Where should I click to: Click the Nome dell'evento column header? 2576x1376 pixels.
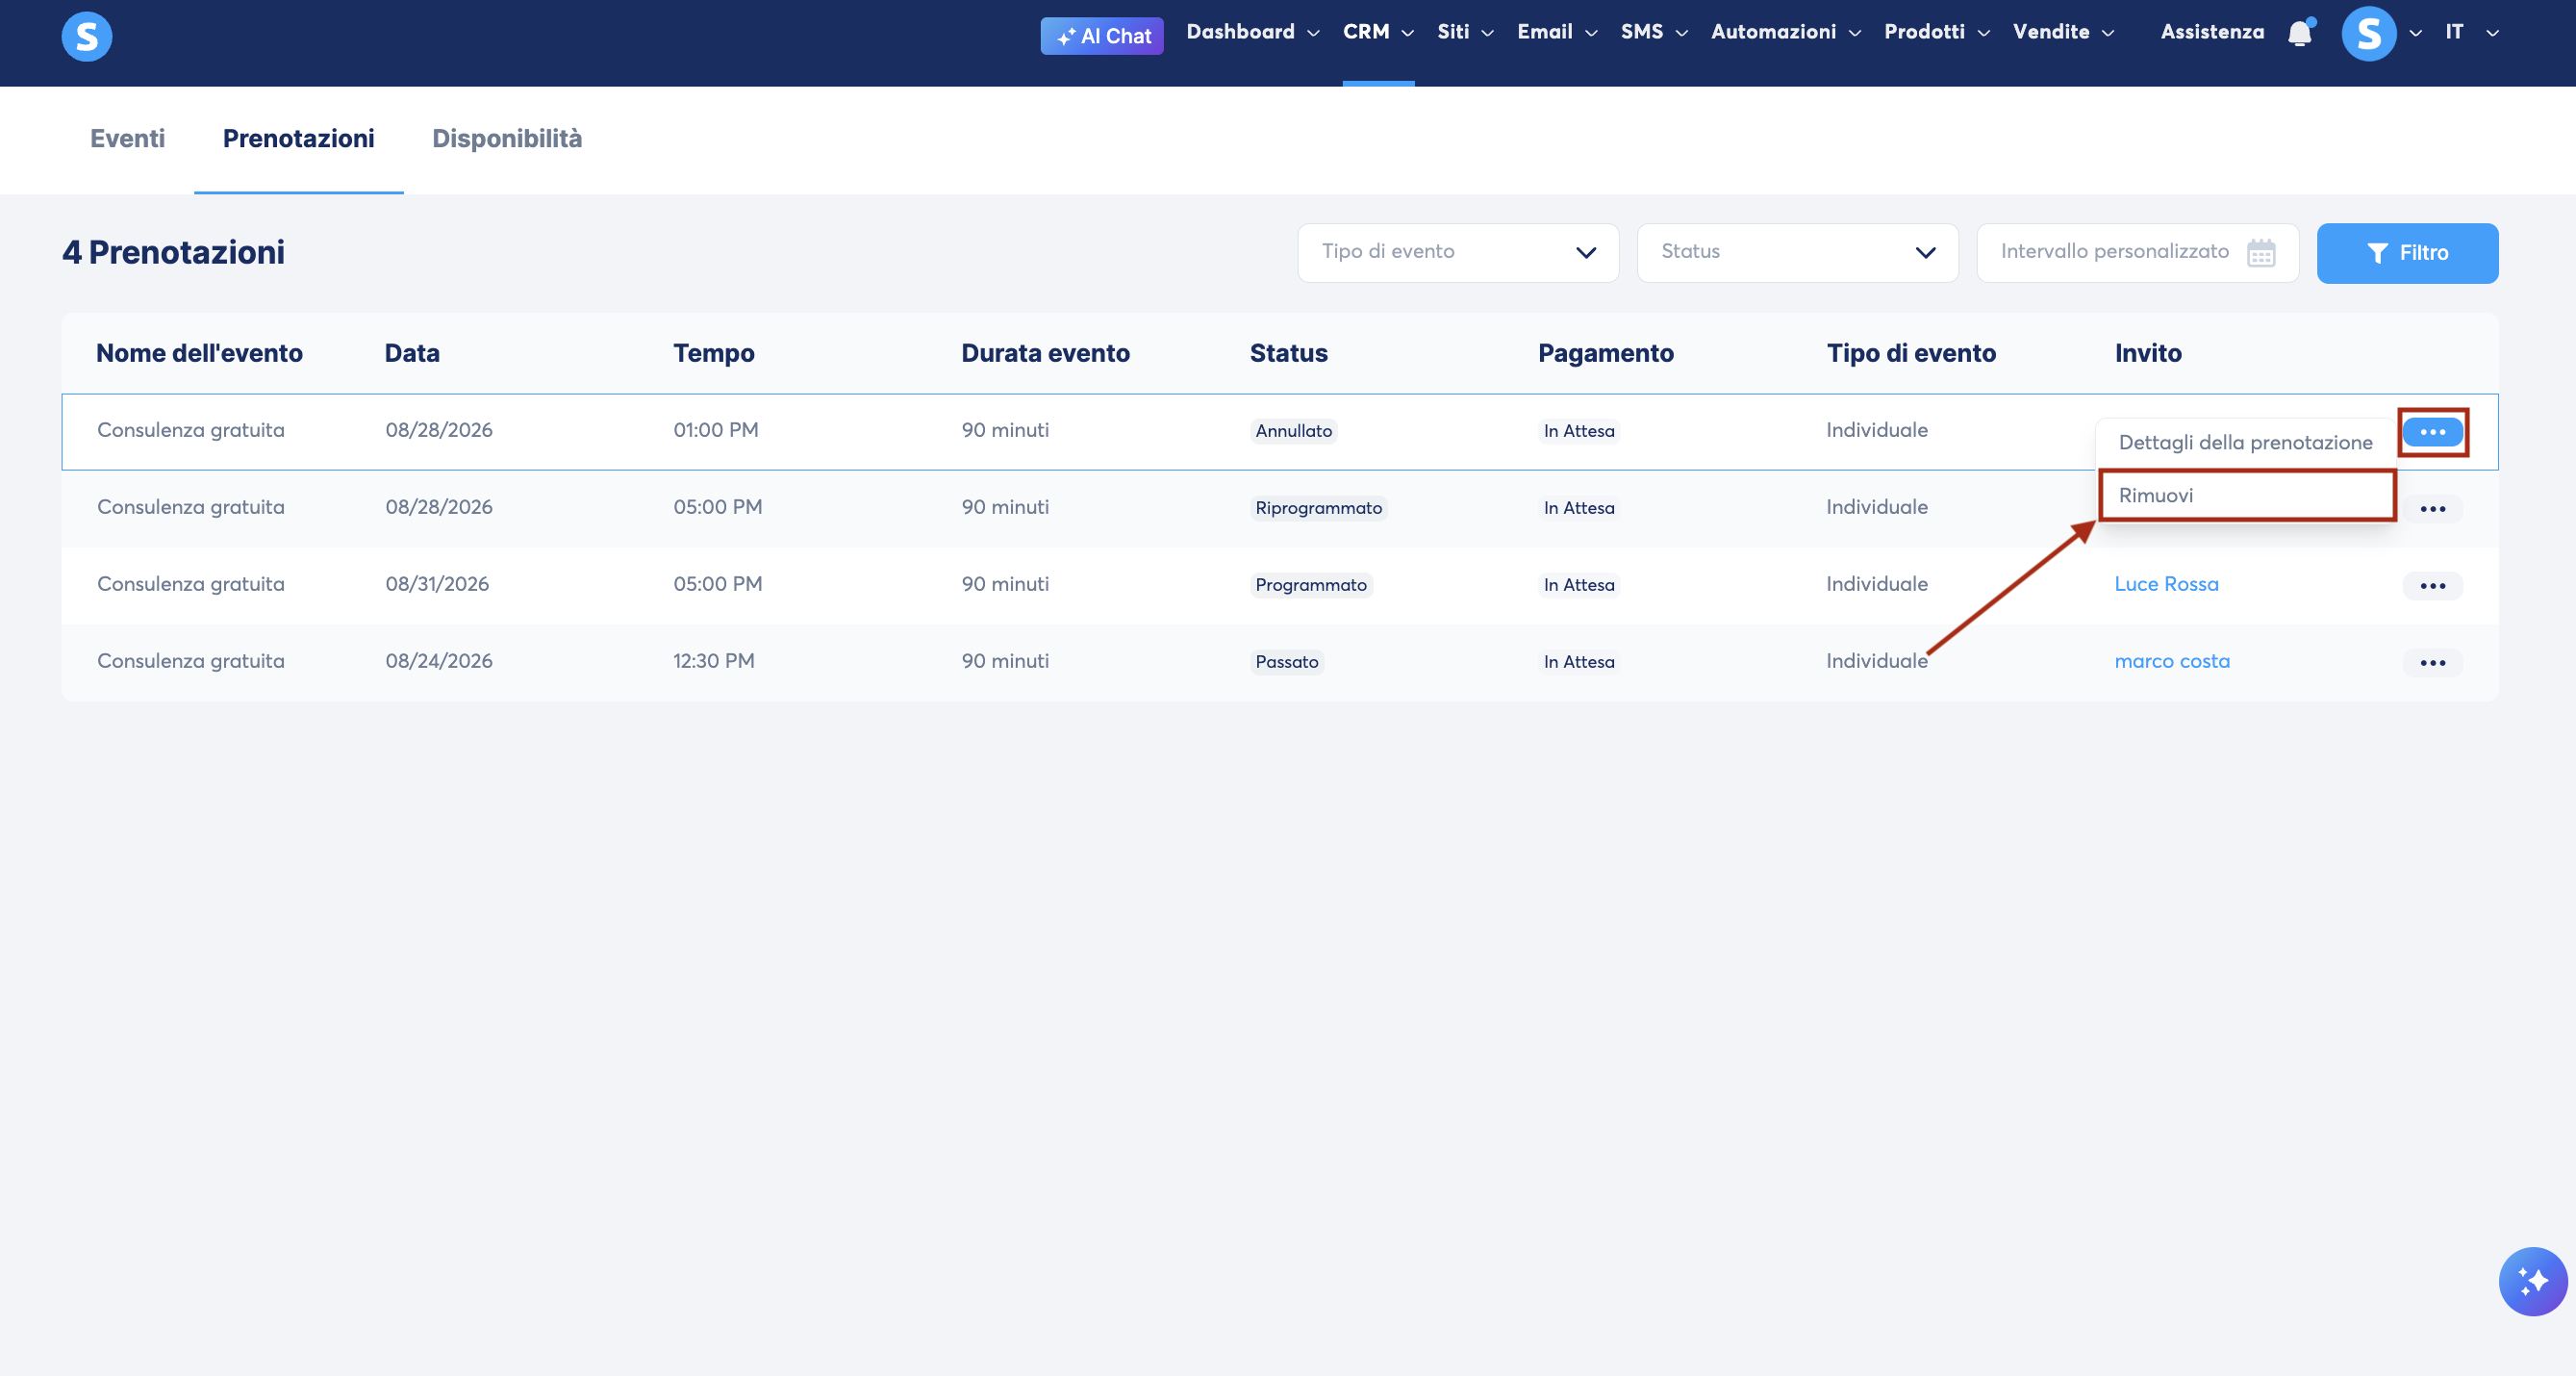(x=199, y=353)
